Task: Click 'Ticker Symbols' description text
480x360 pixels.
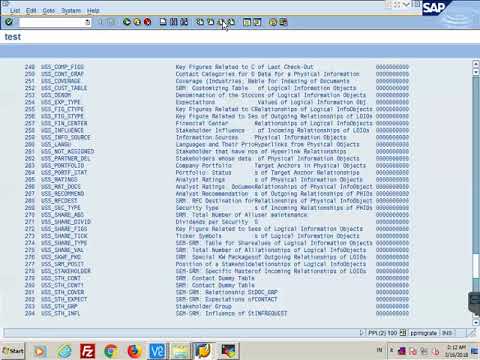Action: pos(199,236)
